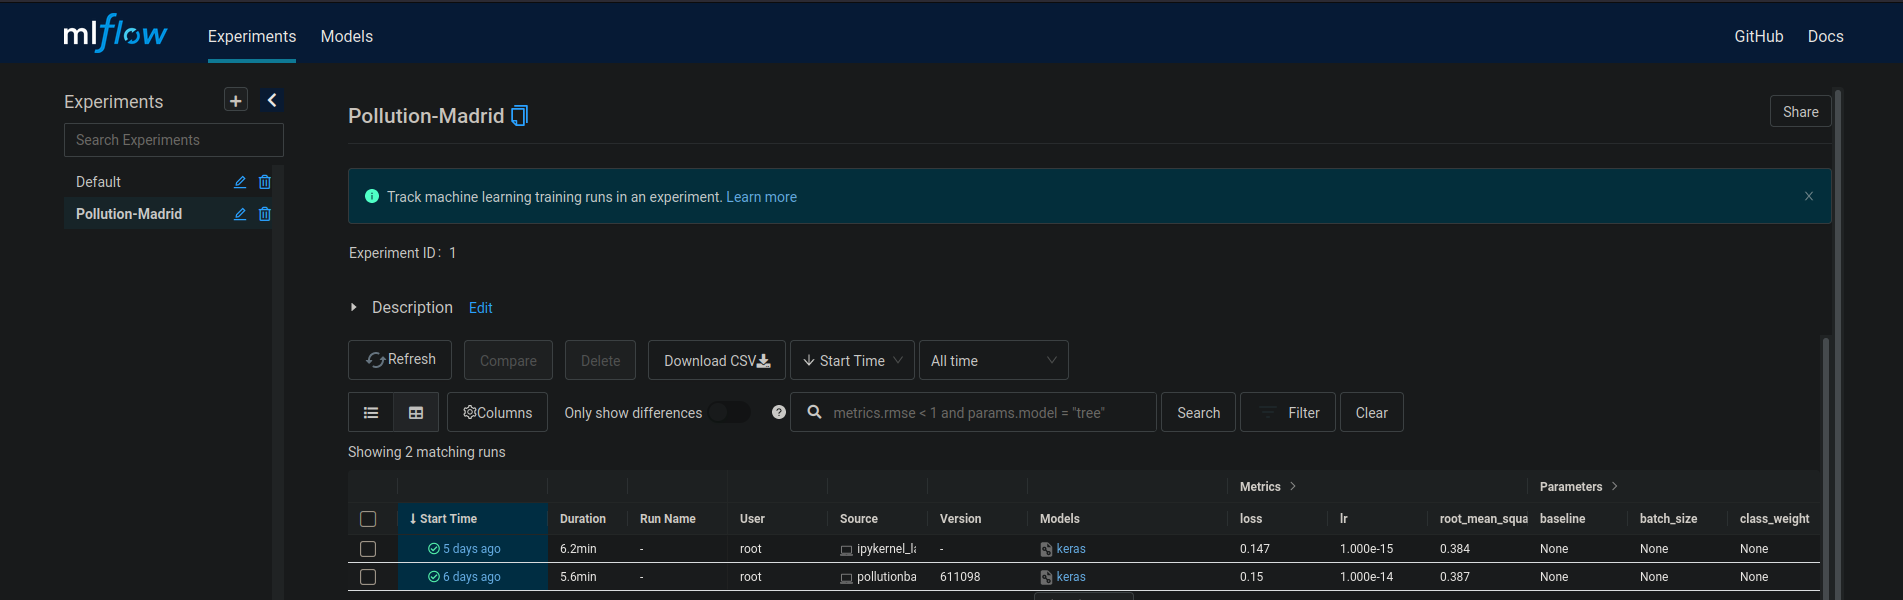The height and width of the screenshot is (600, 1903).
Task: Select the run from 5 days ago
Action: (368, 549)
